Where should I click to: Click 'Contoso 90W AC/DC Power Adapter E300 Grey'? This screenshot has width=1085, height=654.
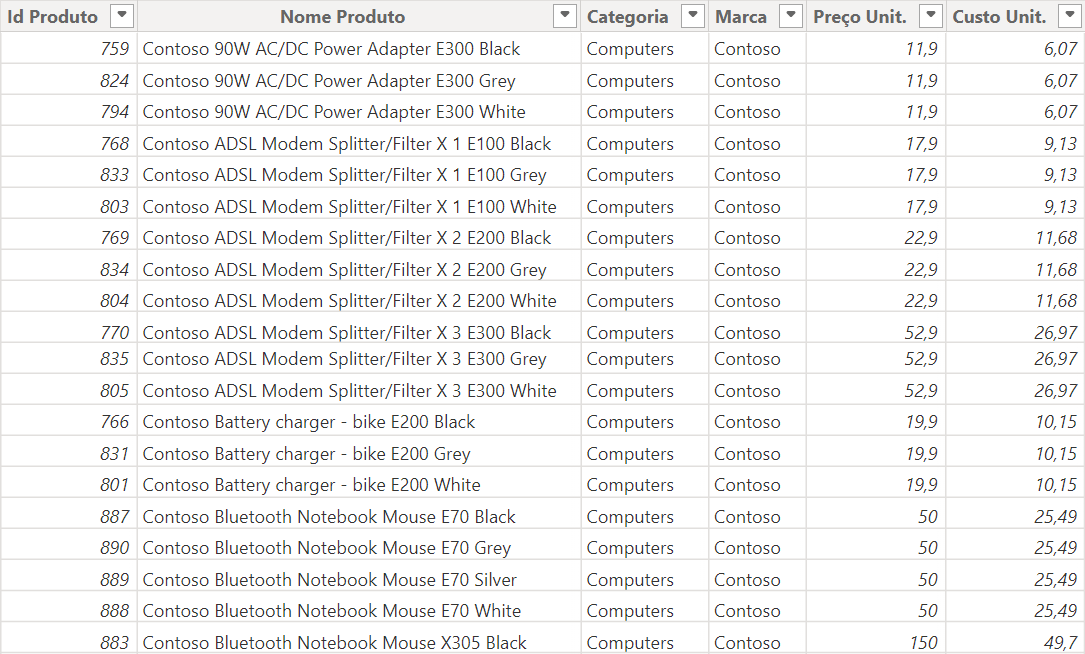(x=329, y=81)
